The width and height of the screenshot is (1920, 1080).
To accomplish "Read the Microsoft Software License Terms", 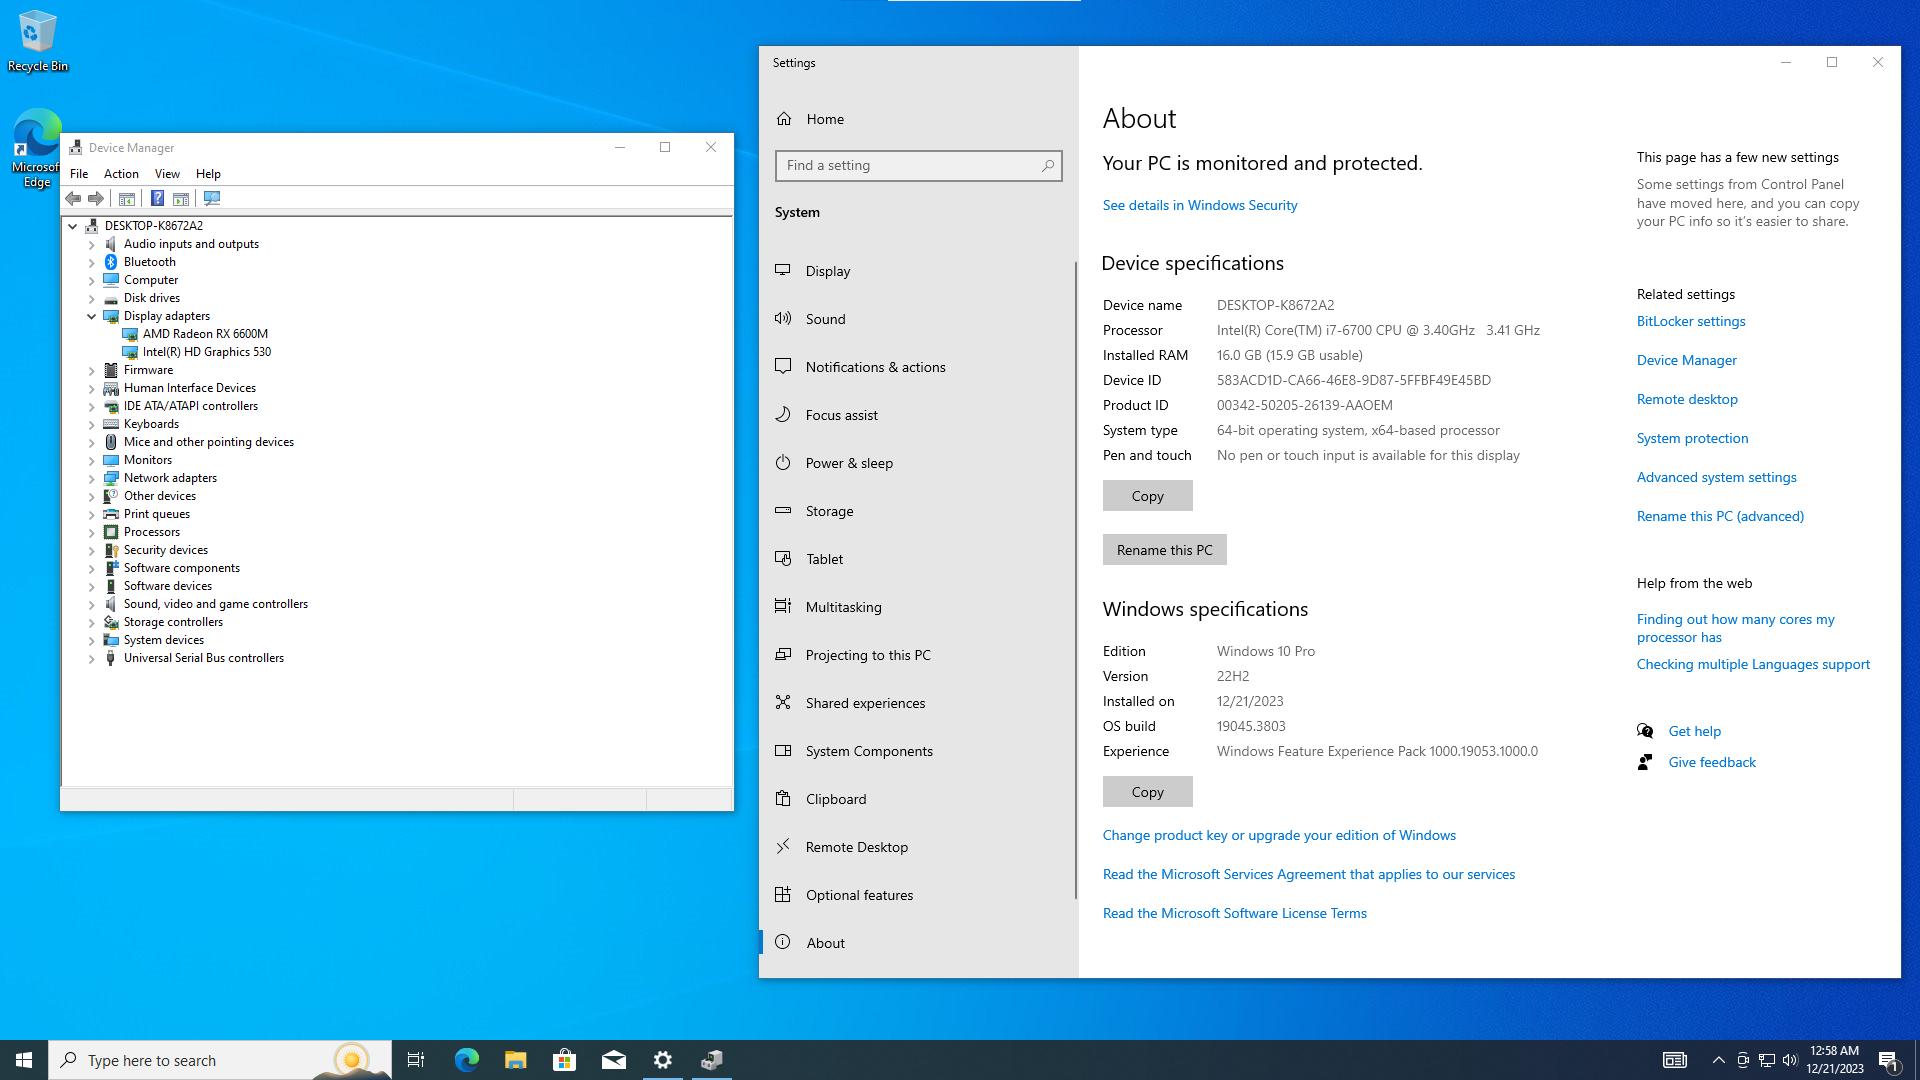I will click(x=1234, y=913).
